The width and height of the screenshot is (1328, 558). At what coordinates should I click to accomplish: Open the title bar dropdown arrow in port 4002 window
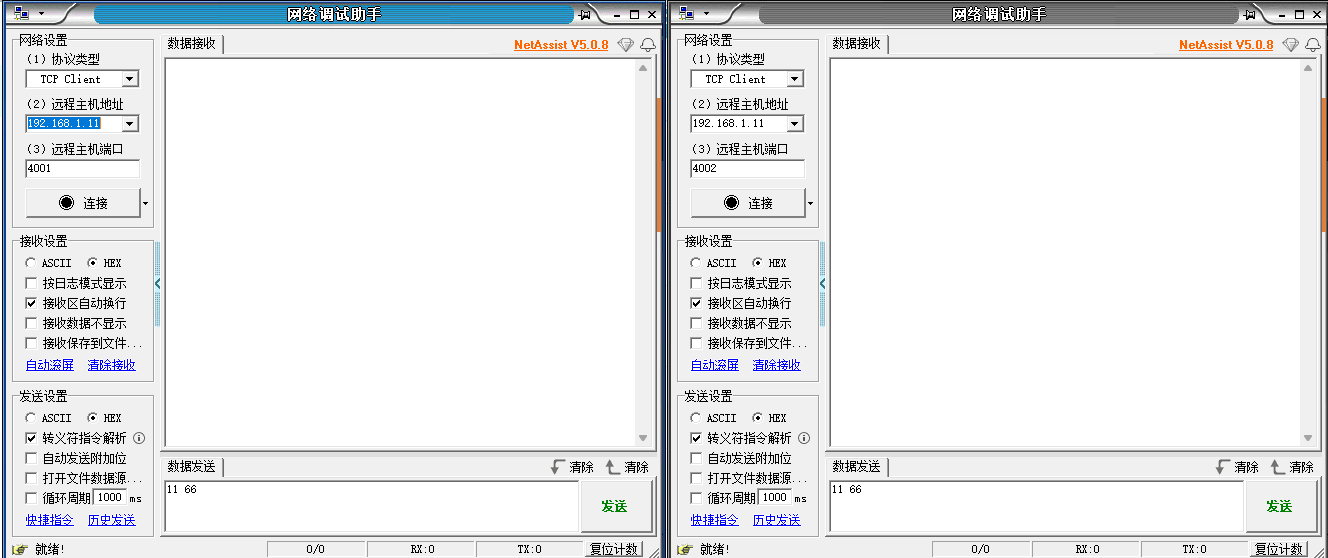coord(706,14)
